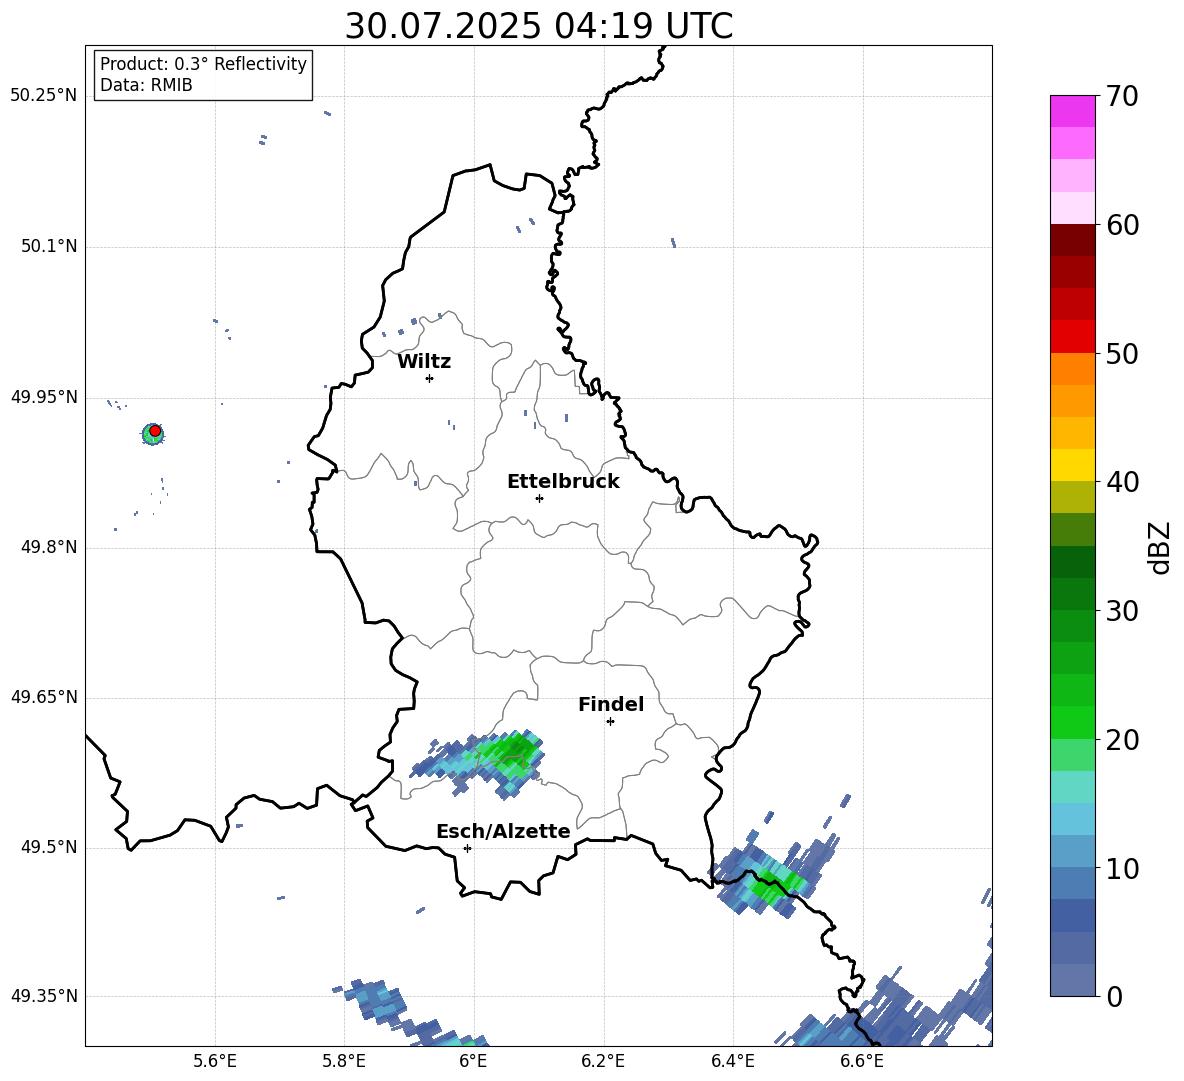The image size is (1184, 1081).
Task: Click the 50.1°N latitude label
Action: pos(49,246)
